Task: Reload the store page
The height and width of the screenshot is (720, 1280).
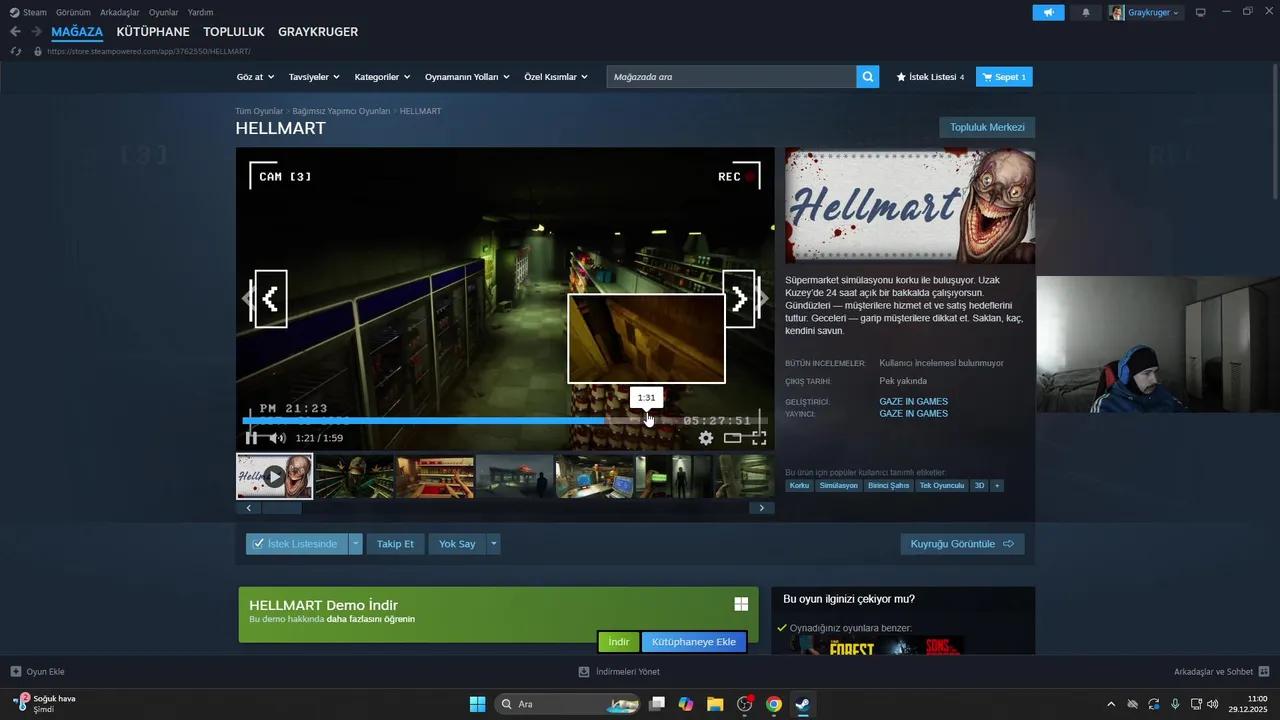Action: [x=16, y=51]
